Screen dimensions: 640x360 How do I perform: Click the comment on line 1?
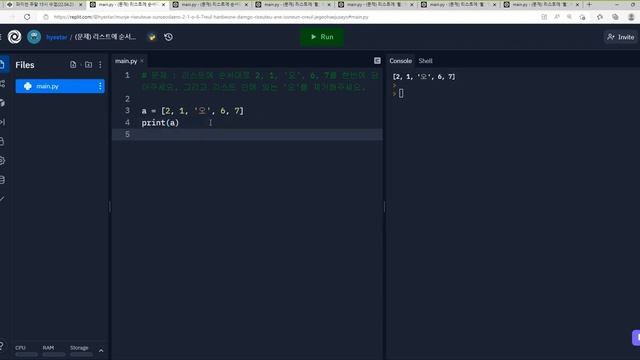click(x=260, y=81)
